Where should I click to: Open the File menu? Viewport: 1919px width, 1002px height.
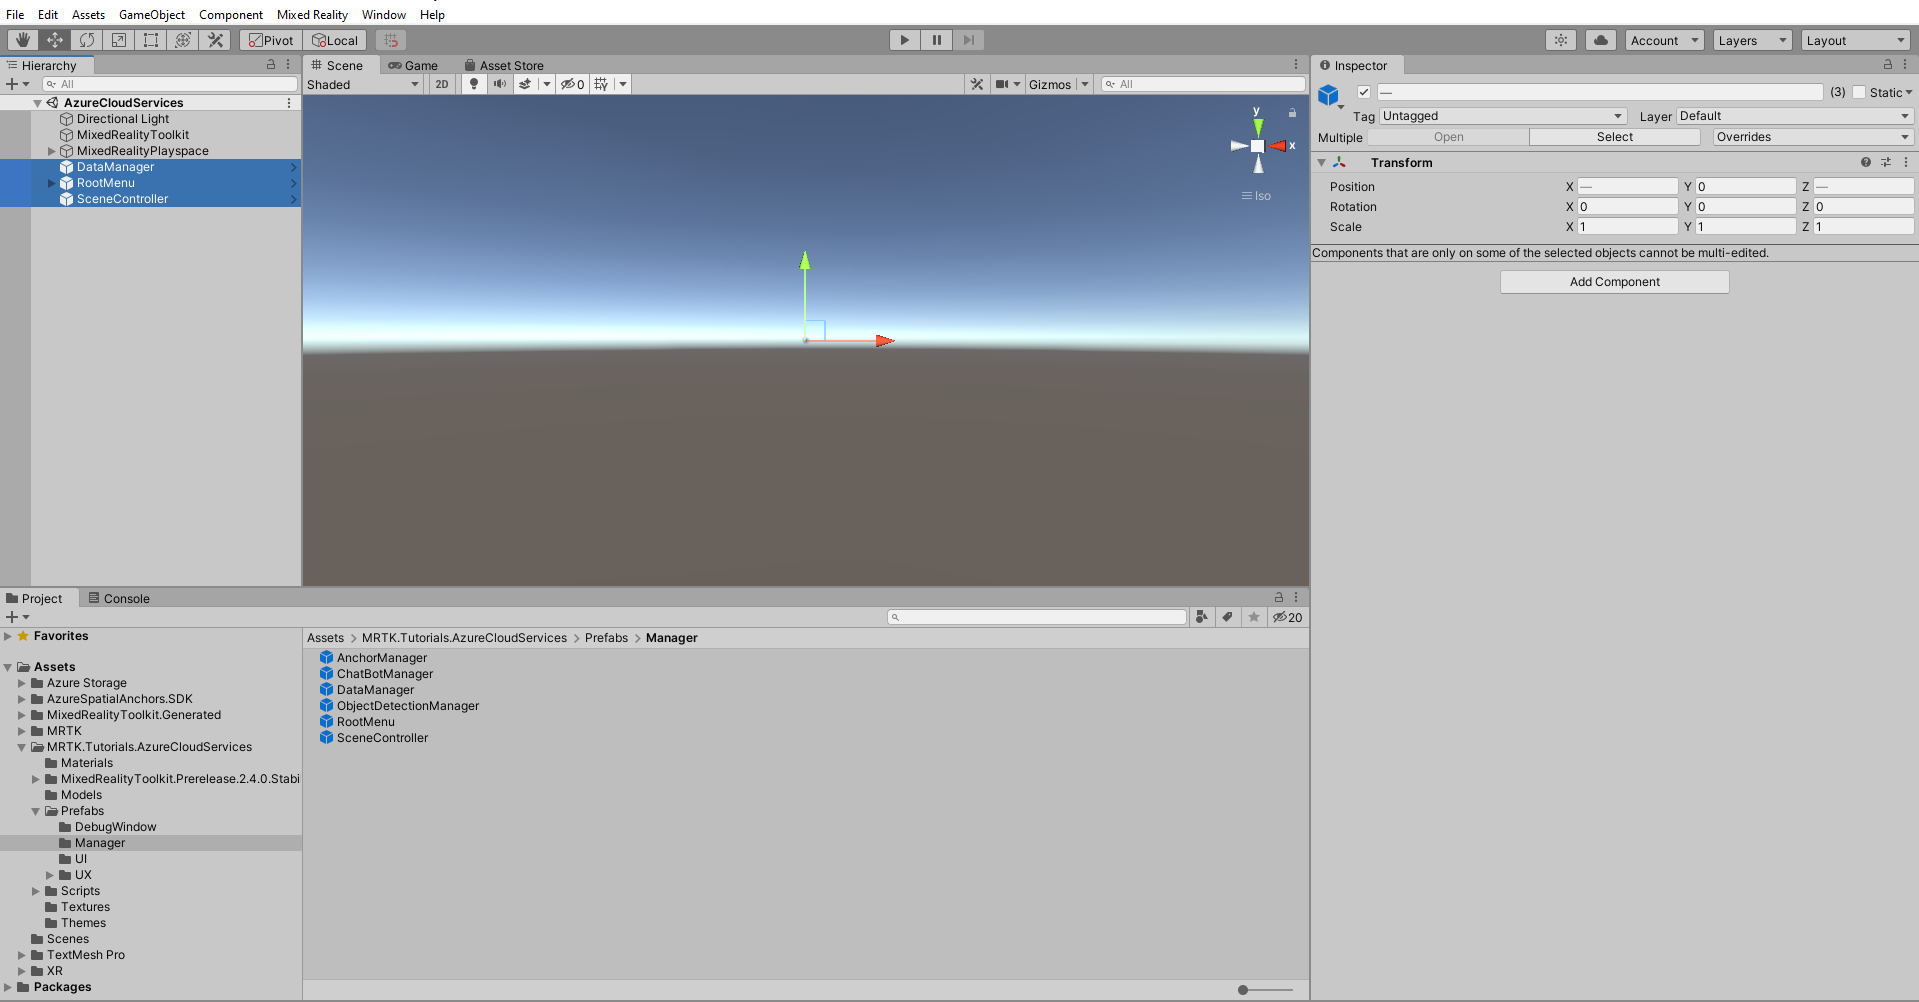(15, 14)
